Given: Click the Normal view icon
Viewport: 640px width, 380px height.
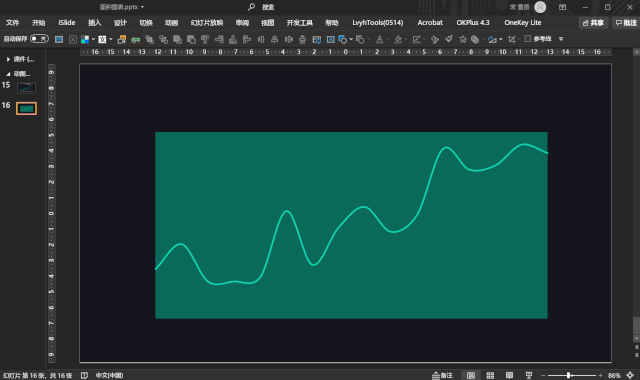Looking at the screenshot, I should (x=471, y=375).
